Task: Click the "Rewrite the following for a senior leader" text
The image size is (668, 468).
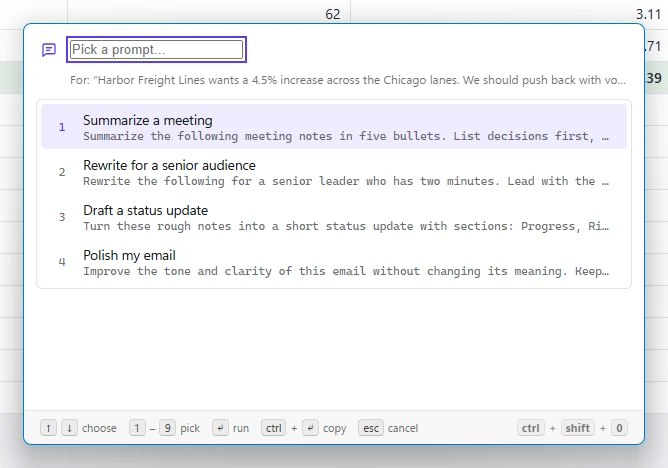Action: (346, 181)
